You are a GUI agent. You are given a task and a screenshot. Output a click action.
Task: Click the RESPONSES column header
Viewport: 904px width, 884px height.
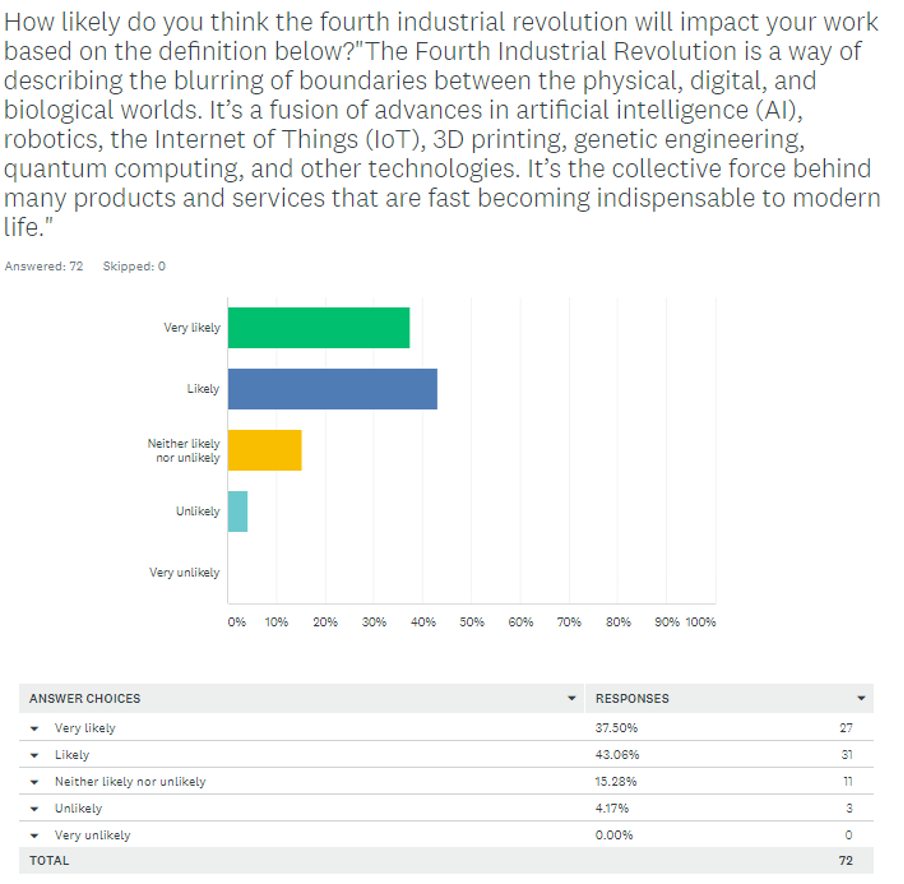point(632,698)
